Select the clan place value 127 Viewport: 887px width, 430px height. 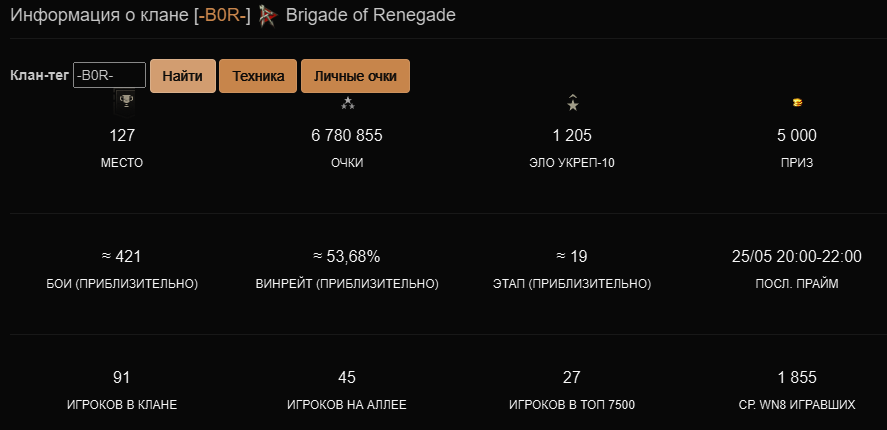click(122, 136)
